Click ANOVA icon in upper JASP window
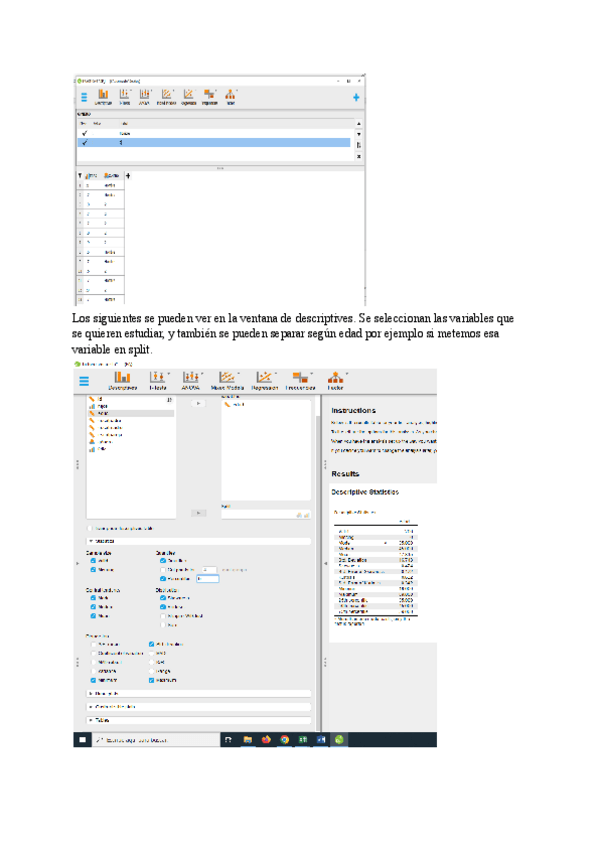The image size is (600, 848). (x=144, y=97)
